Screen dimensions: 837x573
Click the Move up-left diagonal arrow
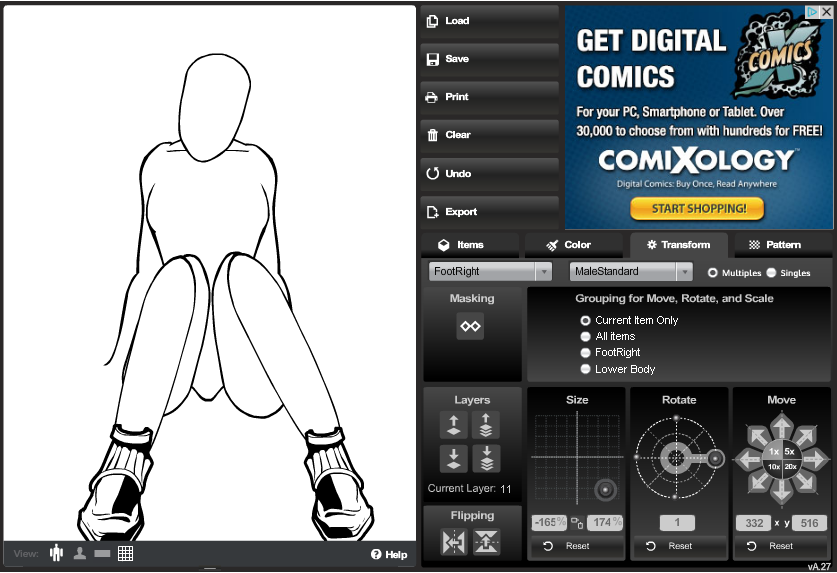coord(759,436)
